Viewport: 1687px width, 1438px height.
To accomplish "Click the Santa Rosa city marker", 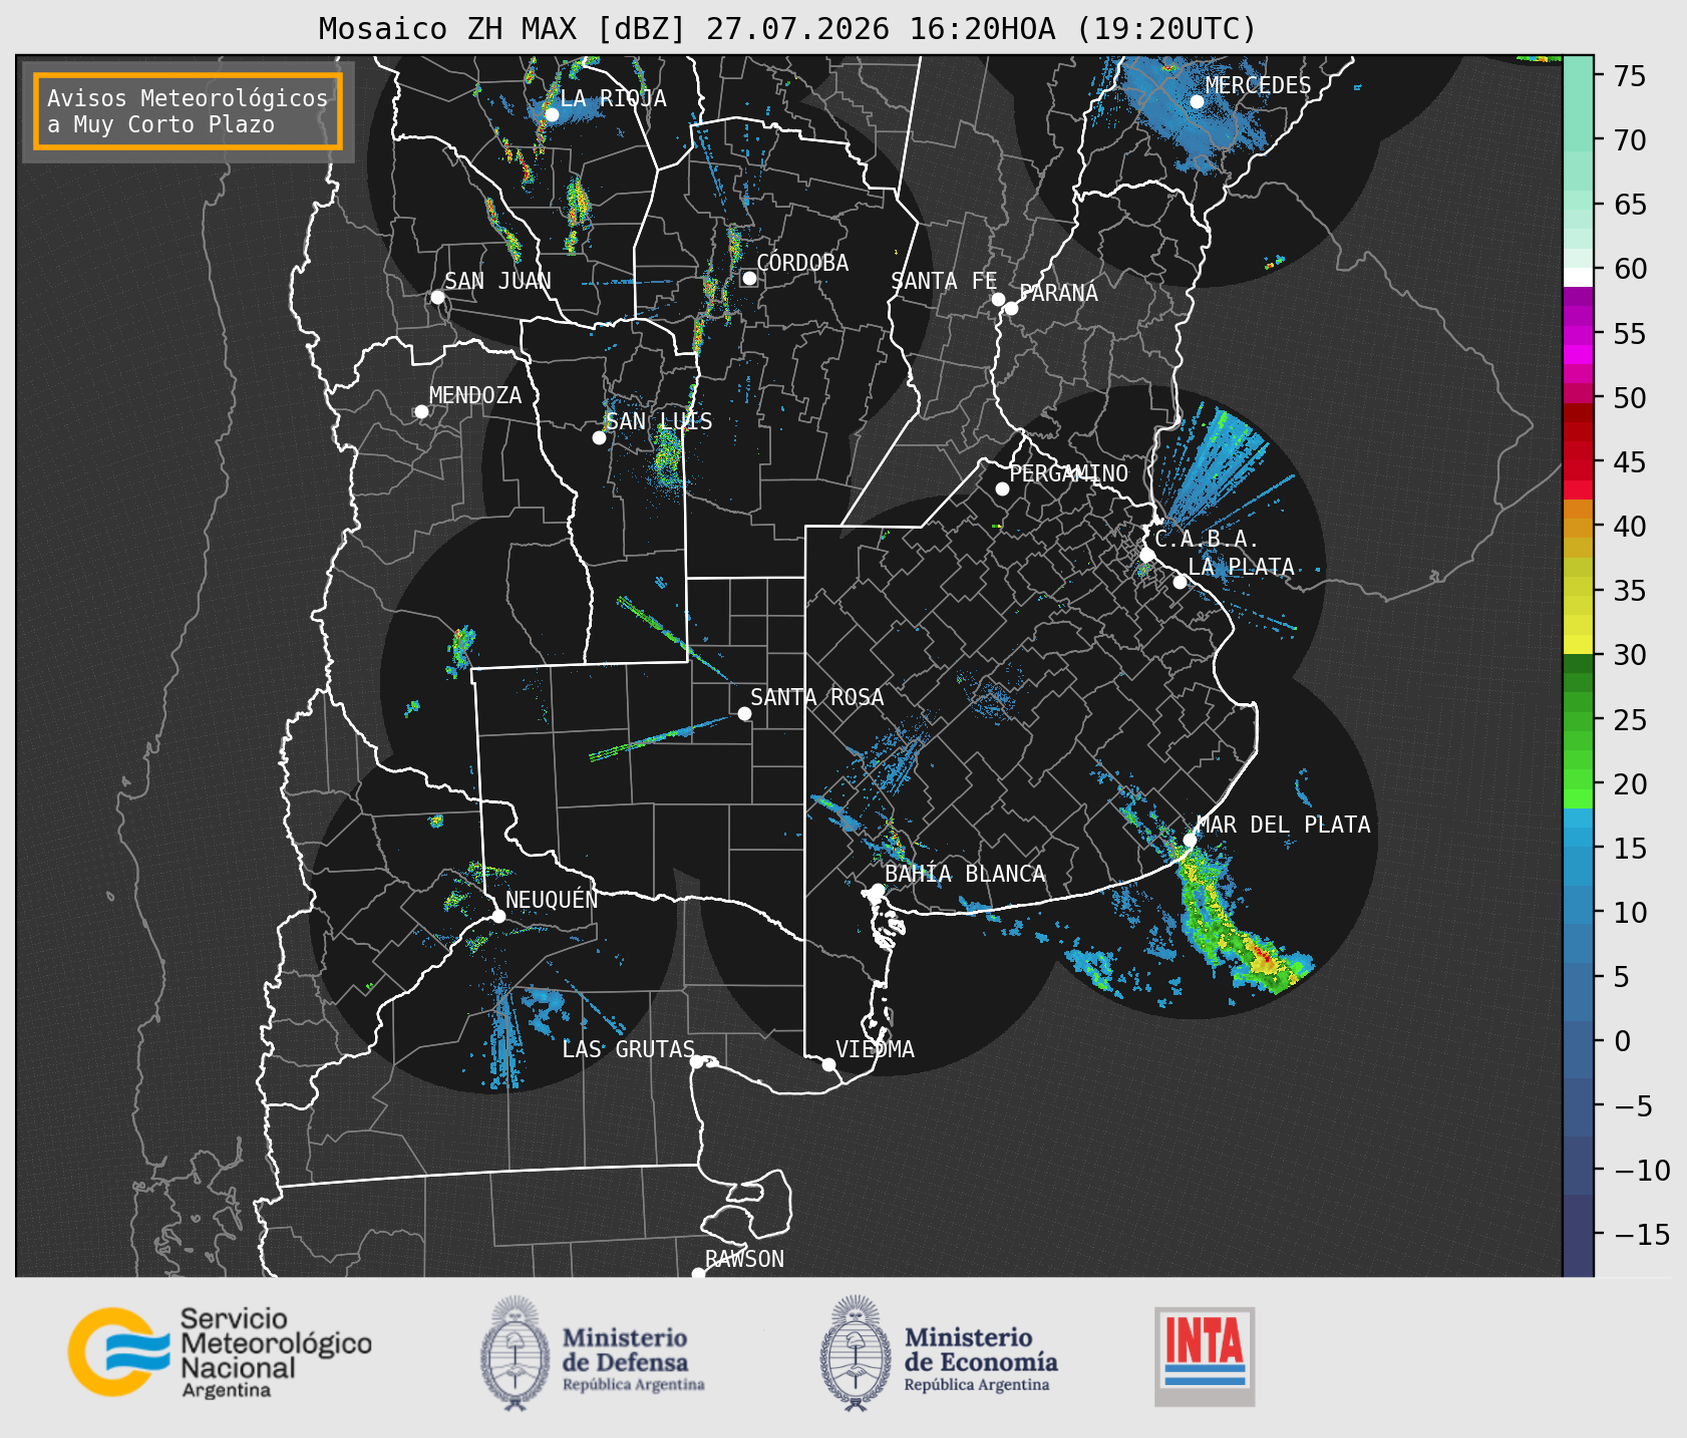I will pos(744,713).
